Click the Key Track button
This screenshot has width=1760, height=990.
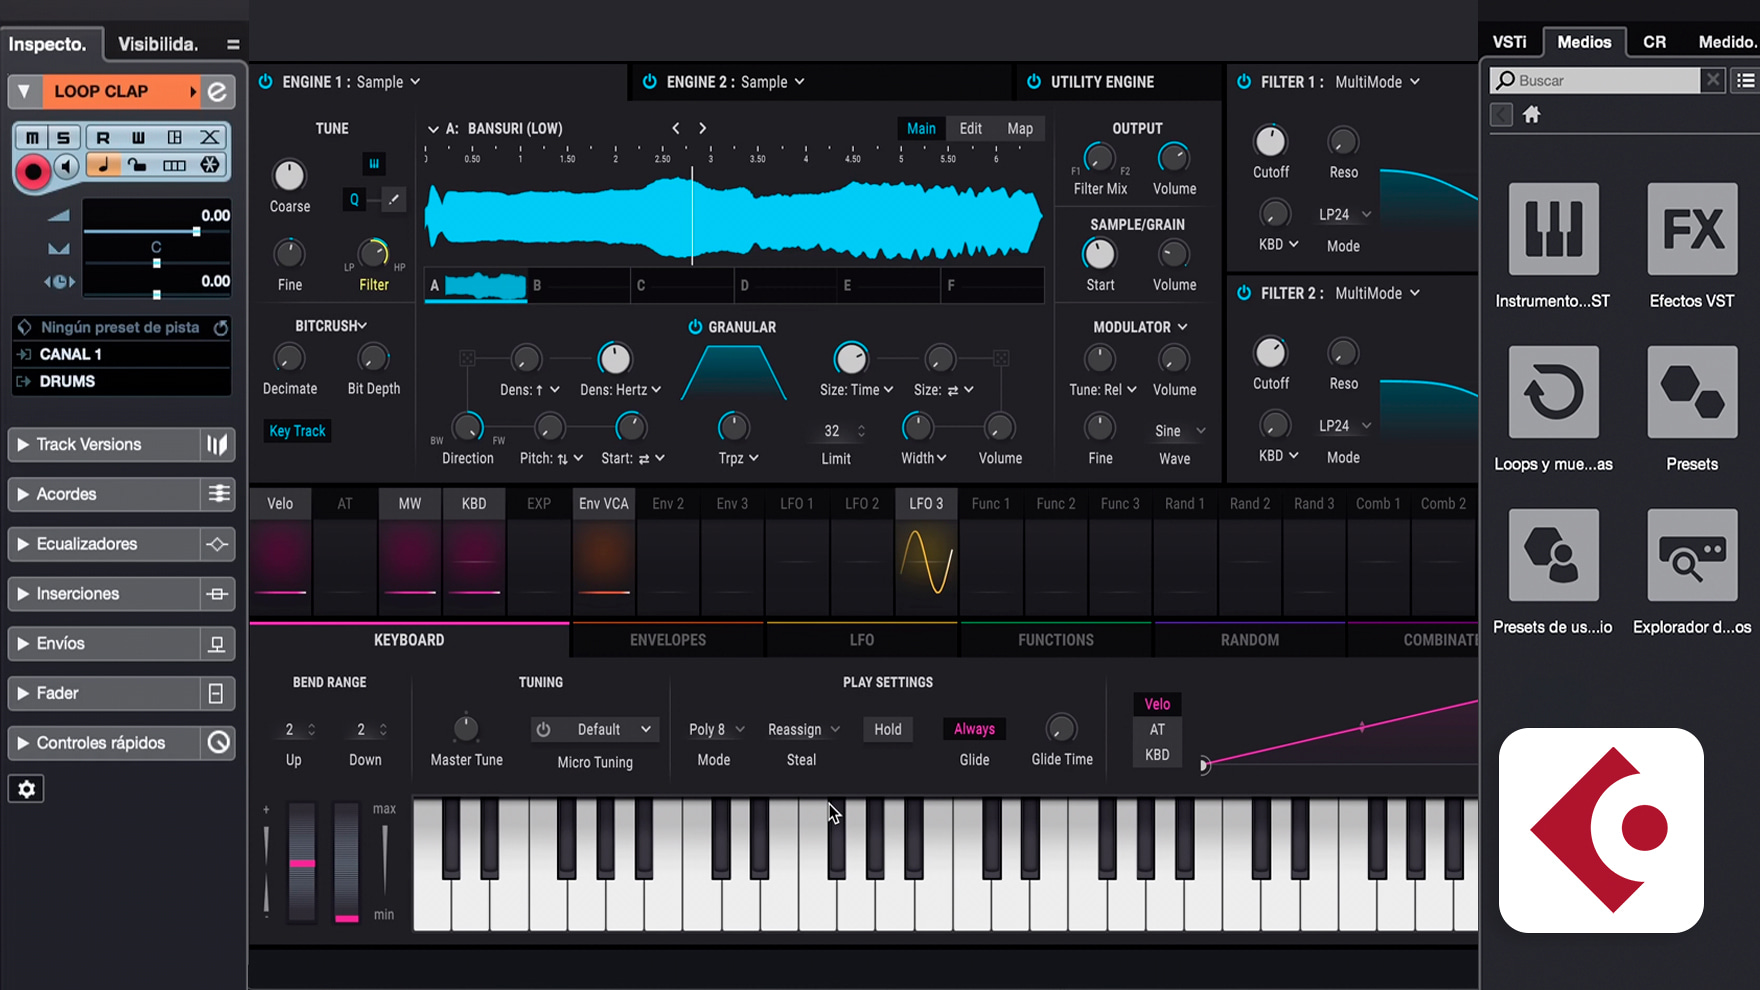(297, 431)
